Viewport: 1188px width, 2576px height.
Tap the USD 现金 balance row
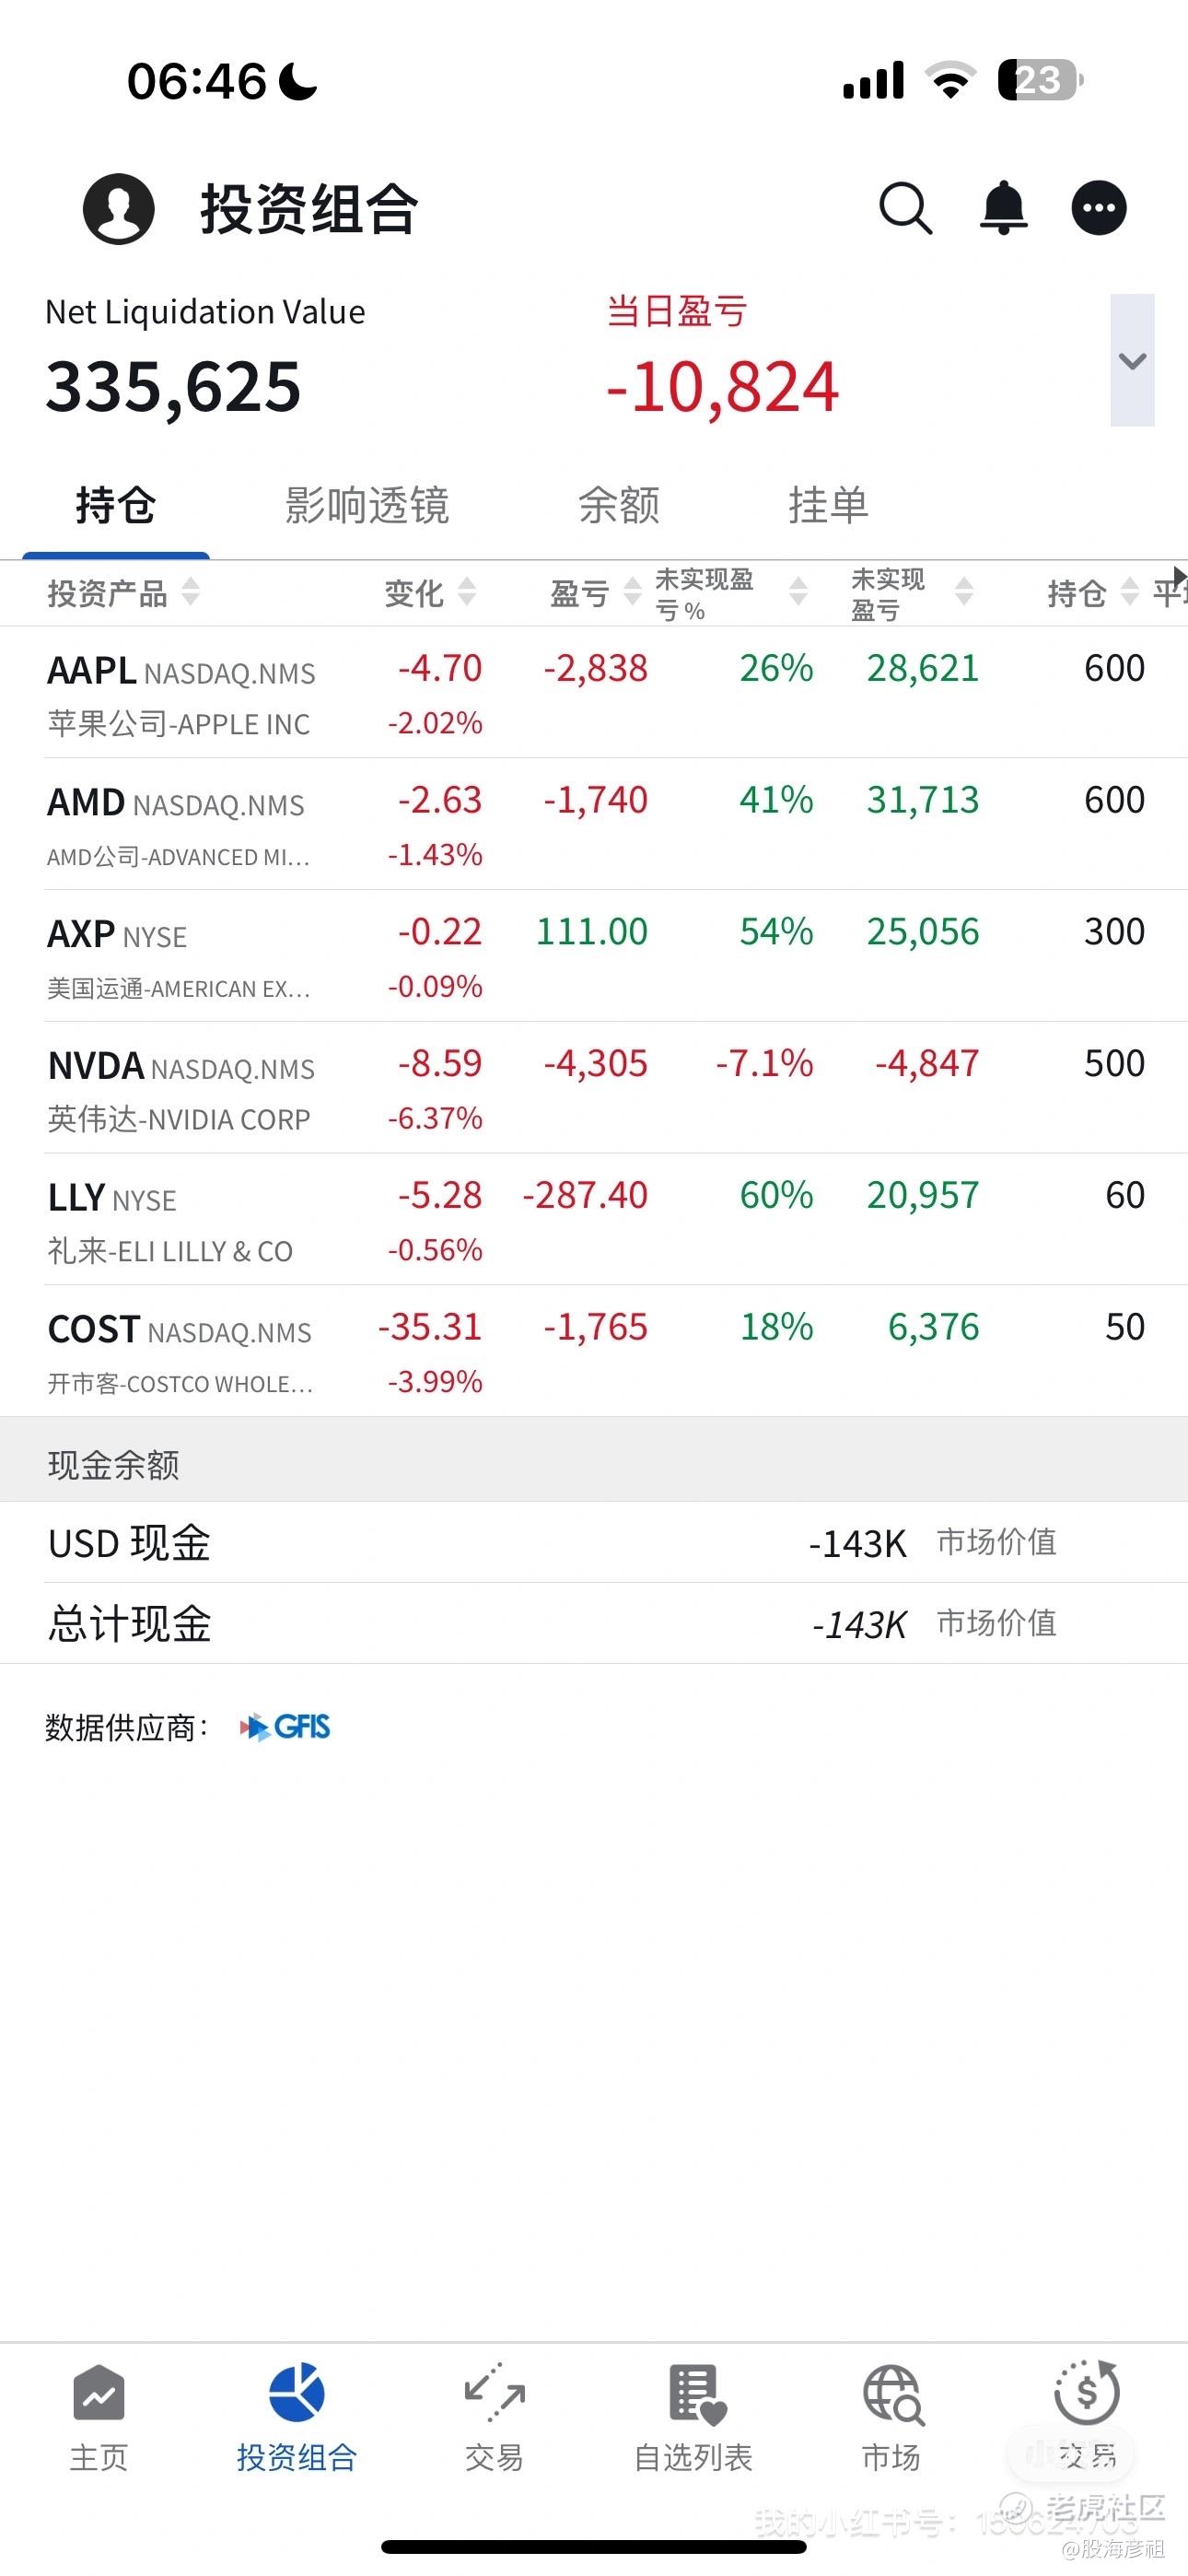(594, 1542)
